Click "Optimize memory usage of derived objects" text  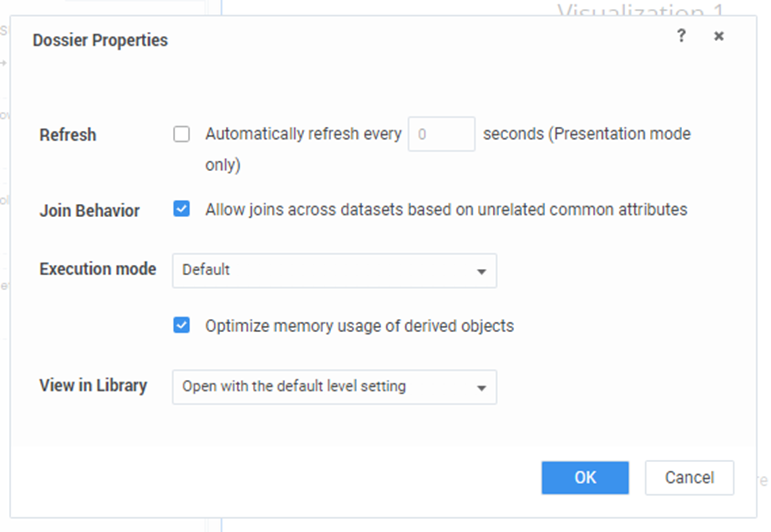pyautogui.click(x=359, y=326)
